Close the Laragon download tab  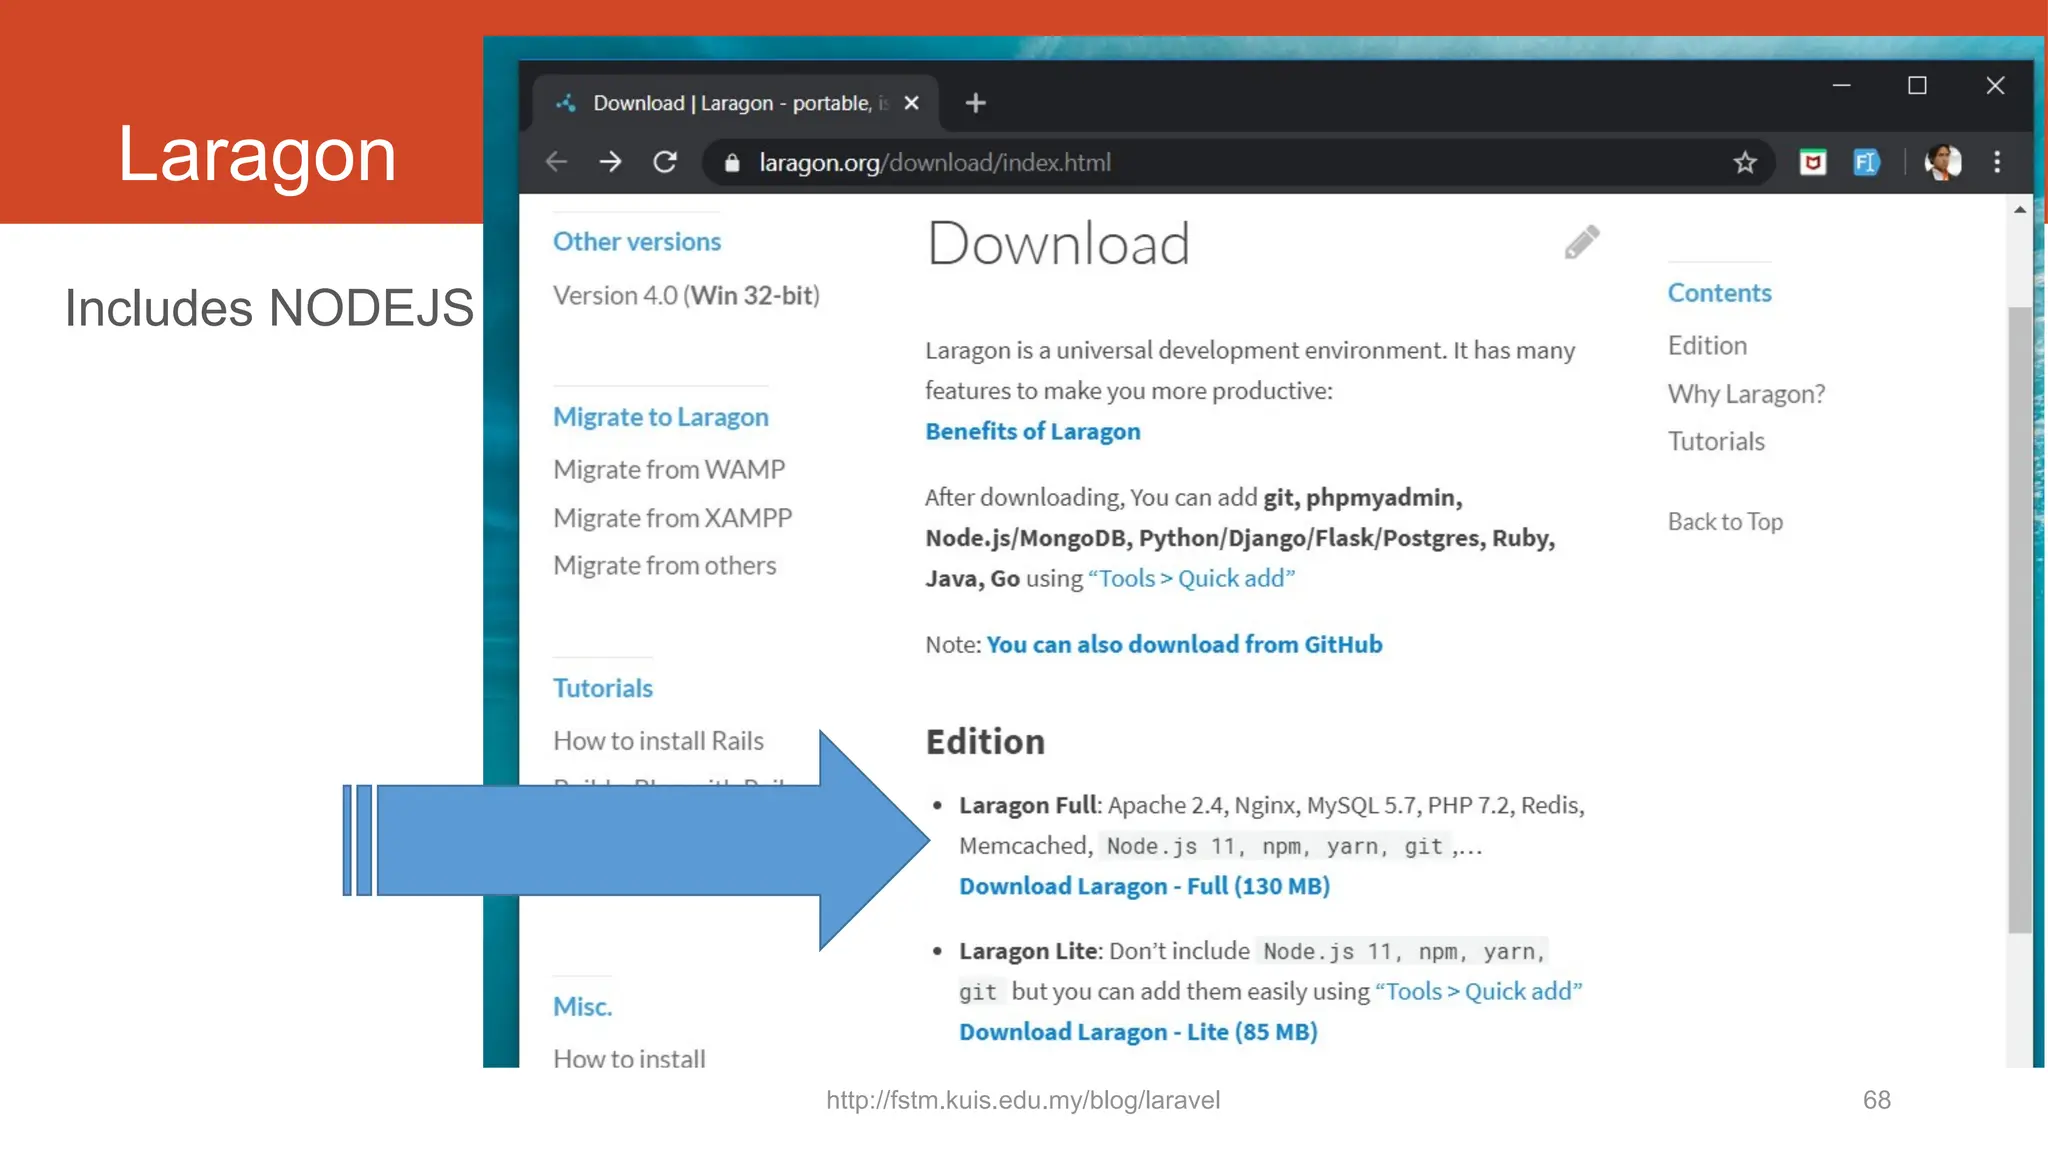(x=911, y=103)
